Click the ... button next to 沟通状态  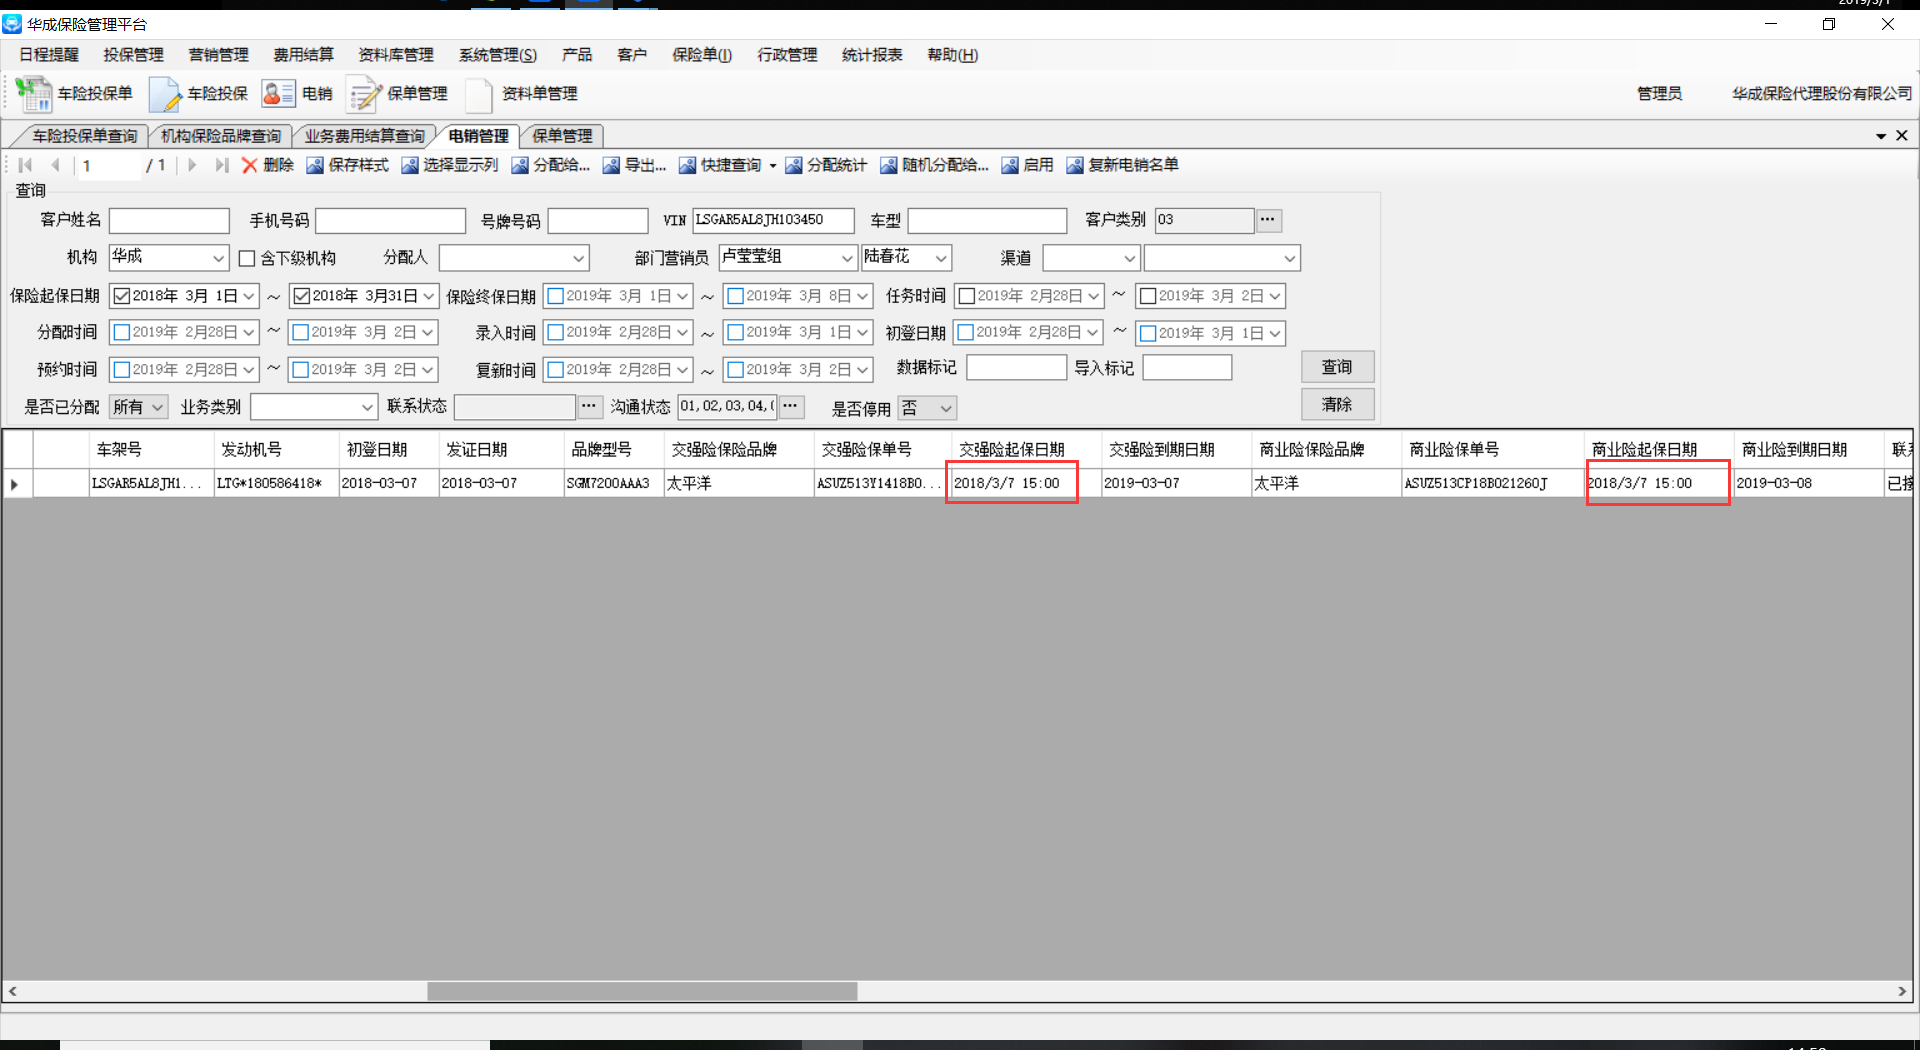[x=790, y=406]
